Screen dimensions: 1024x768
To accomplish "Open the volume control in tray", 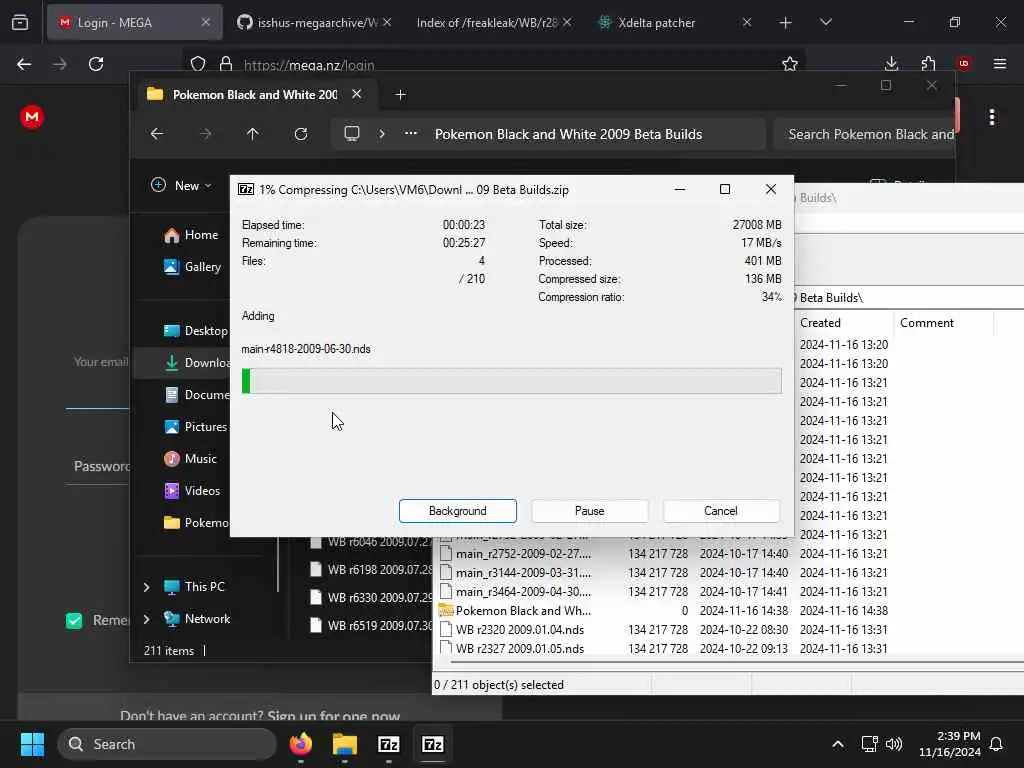I will [894, 744].
